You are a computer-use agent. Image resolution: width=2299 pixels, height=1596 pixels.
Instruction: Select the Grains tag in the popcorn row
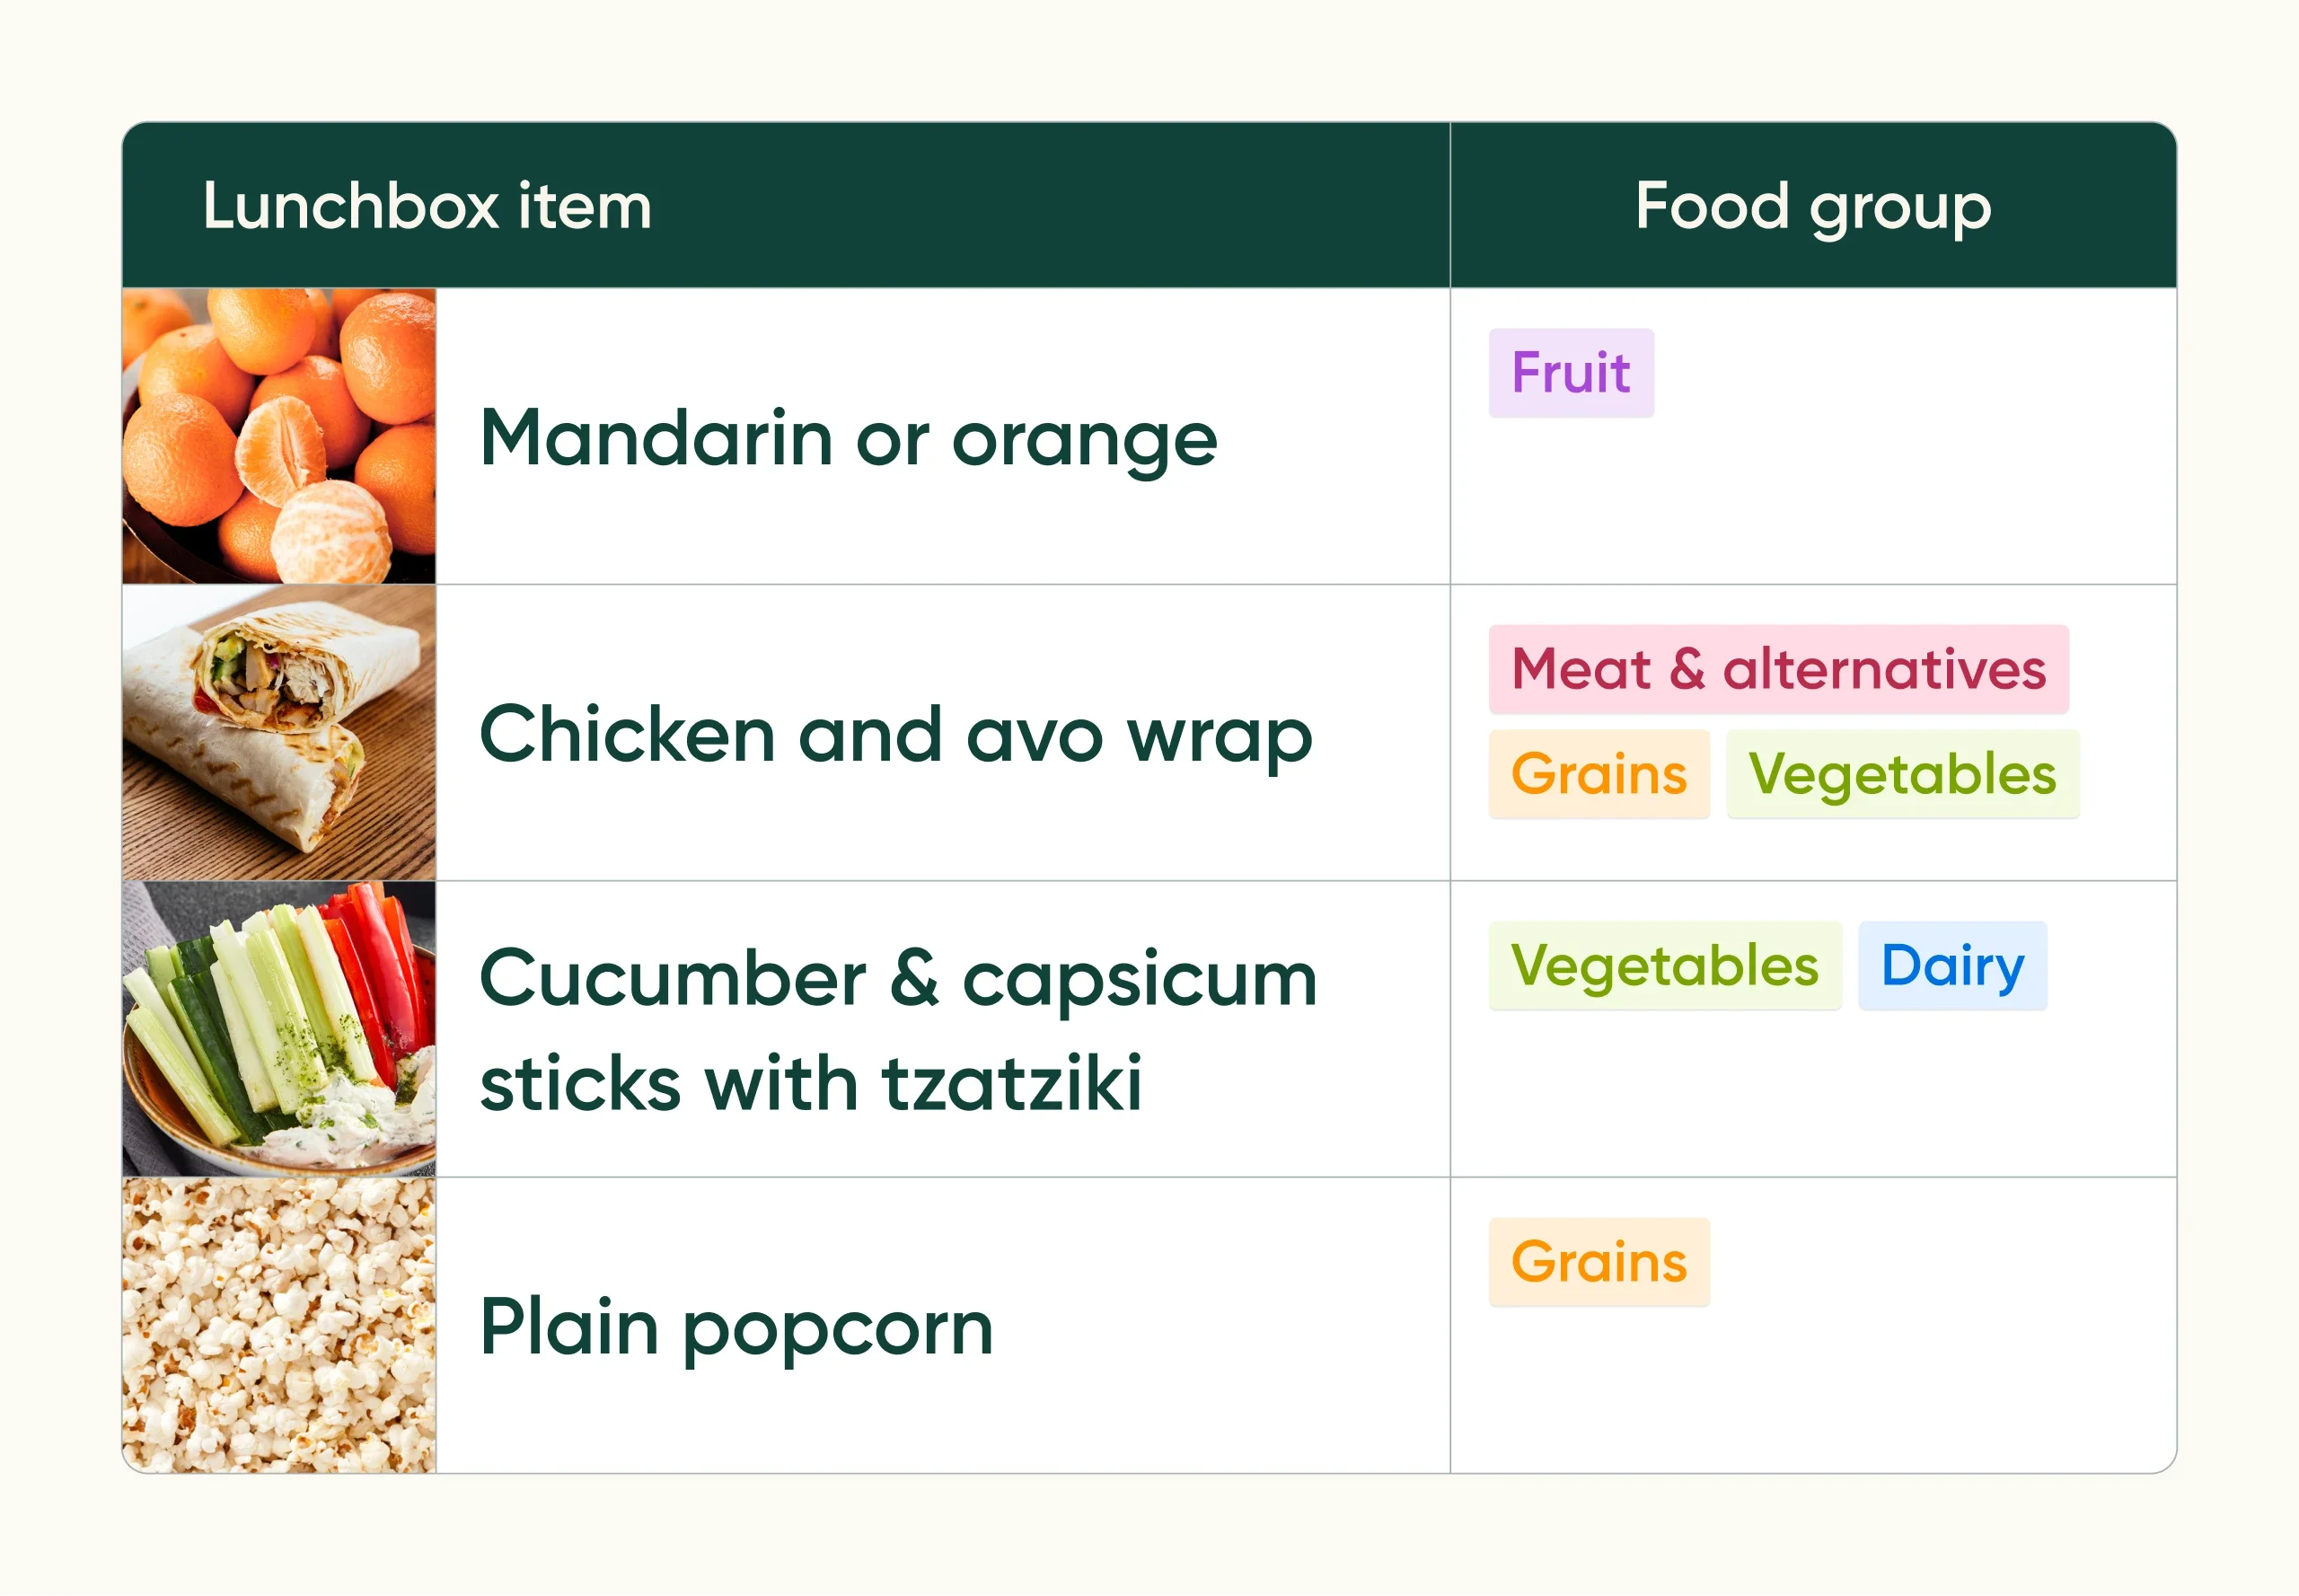tap(1598, 1262)
